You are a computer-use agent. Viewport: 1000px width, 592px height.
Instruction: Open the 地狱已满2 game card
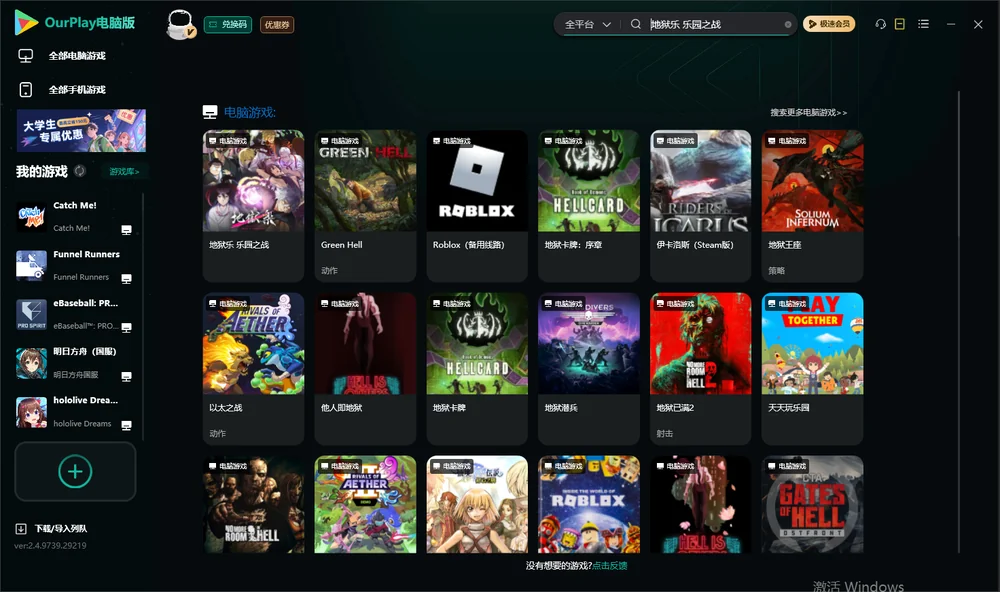tap(701, 369)
